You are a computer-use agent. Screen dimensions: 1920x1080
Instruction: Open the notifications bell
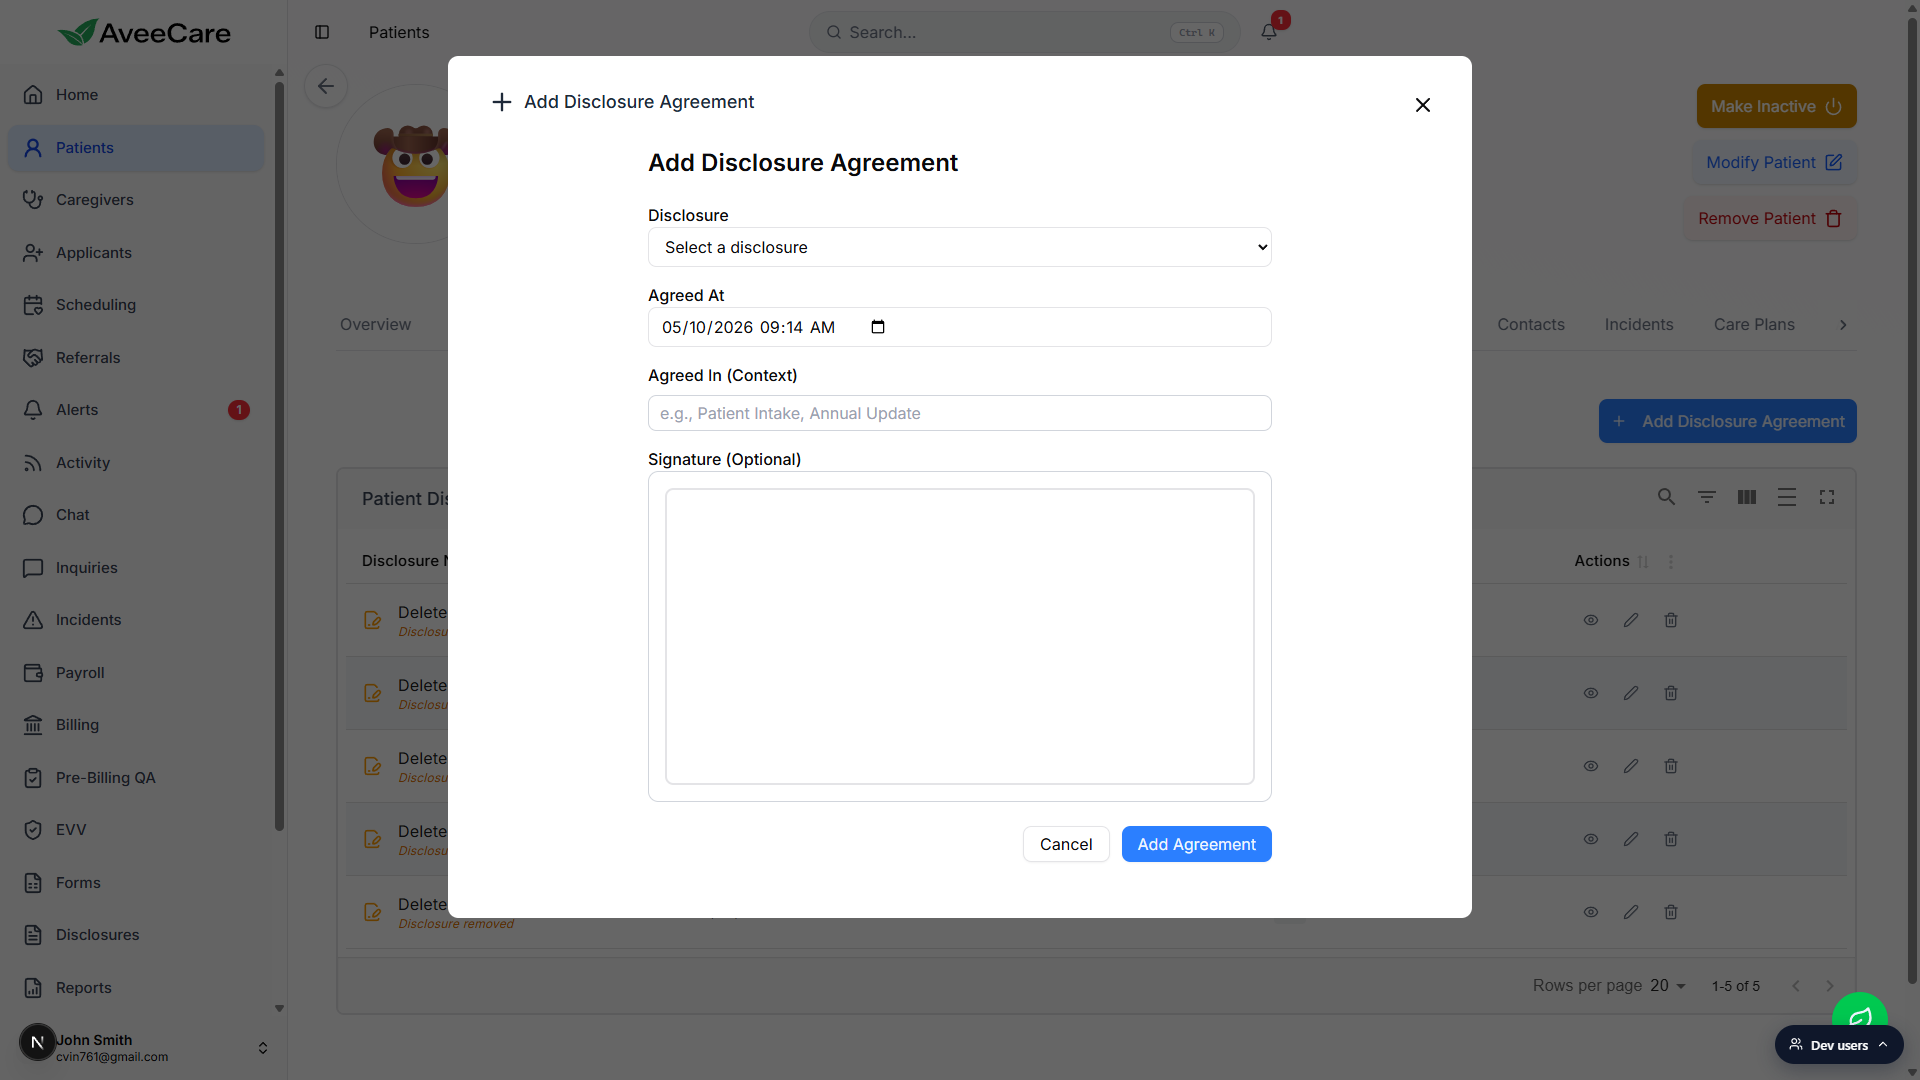click(x=1268, y=32)
